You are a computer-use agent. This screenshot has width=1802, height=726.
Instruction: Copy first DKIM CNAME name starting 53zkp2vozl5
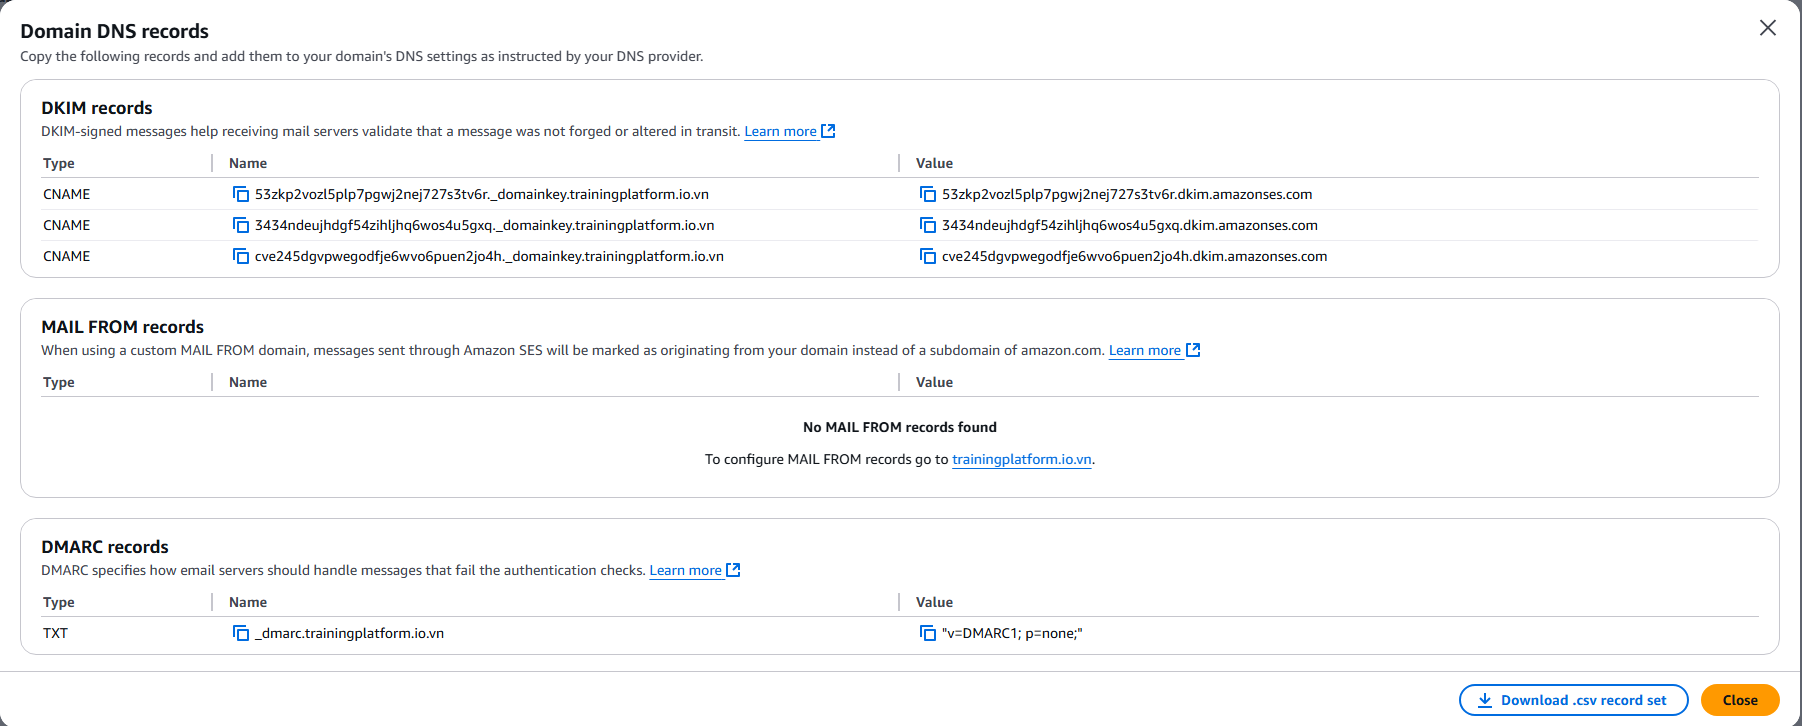(241, 194)
